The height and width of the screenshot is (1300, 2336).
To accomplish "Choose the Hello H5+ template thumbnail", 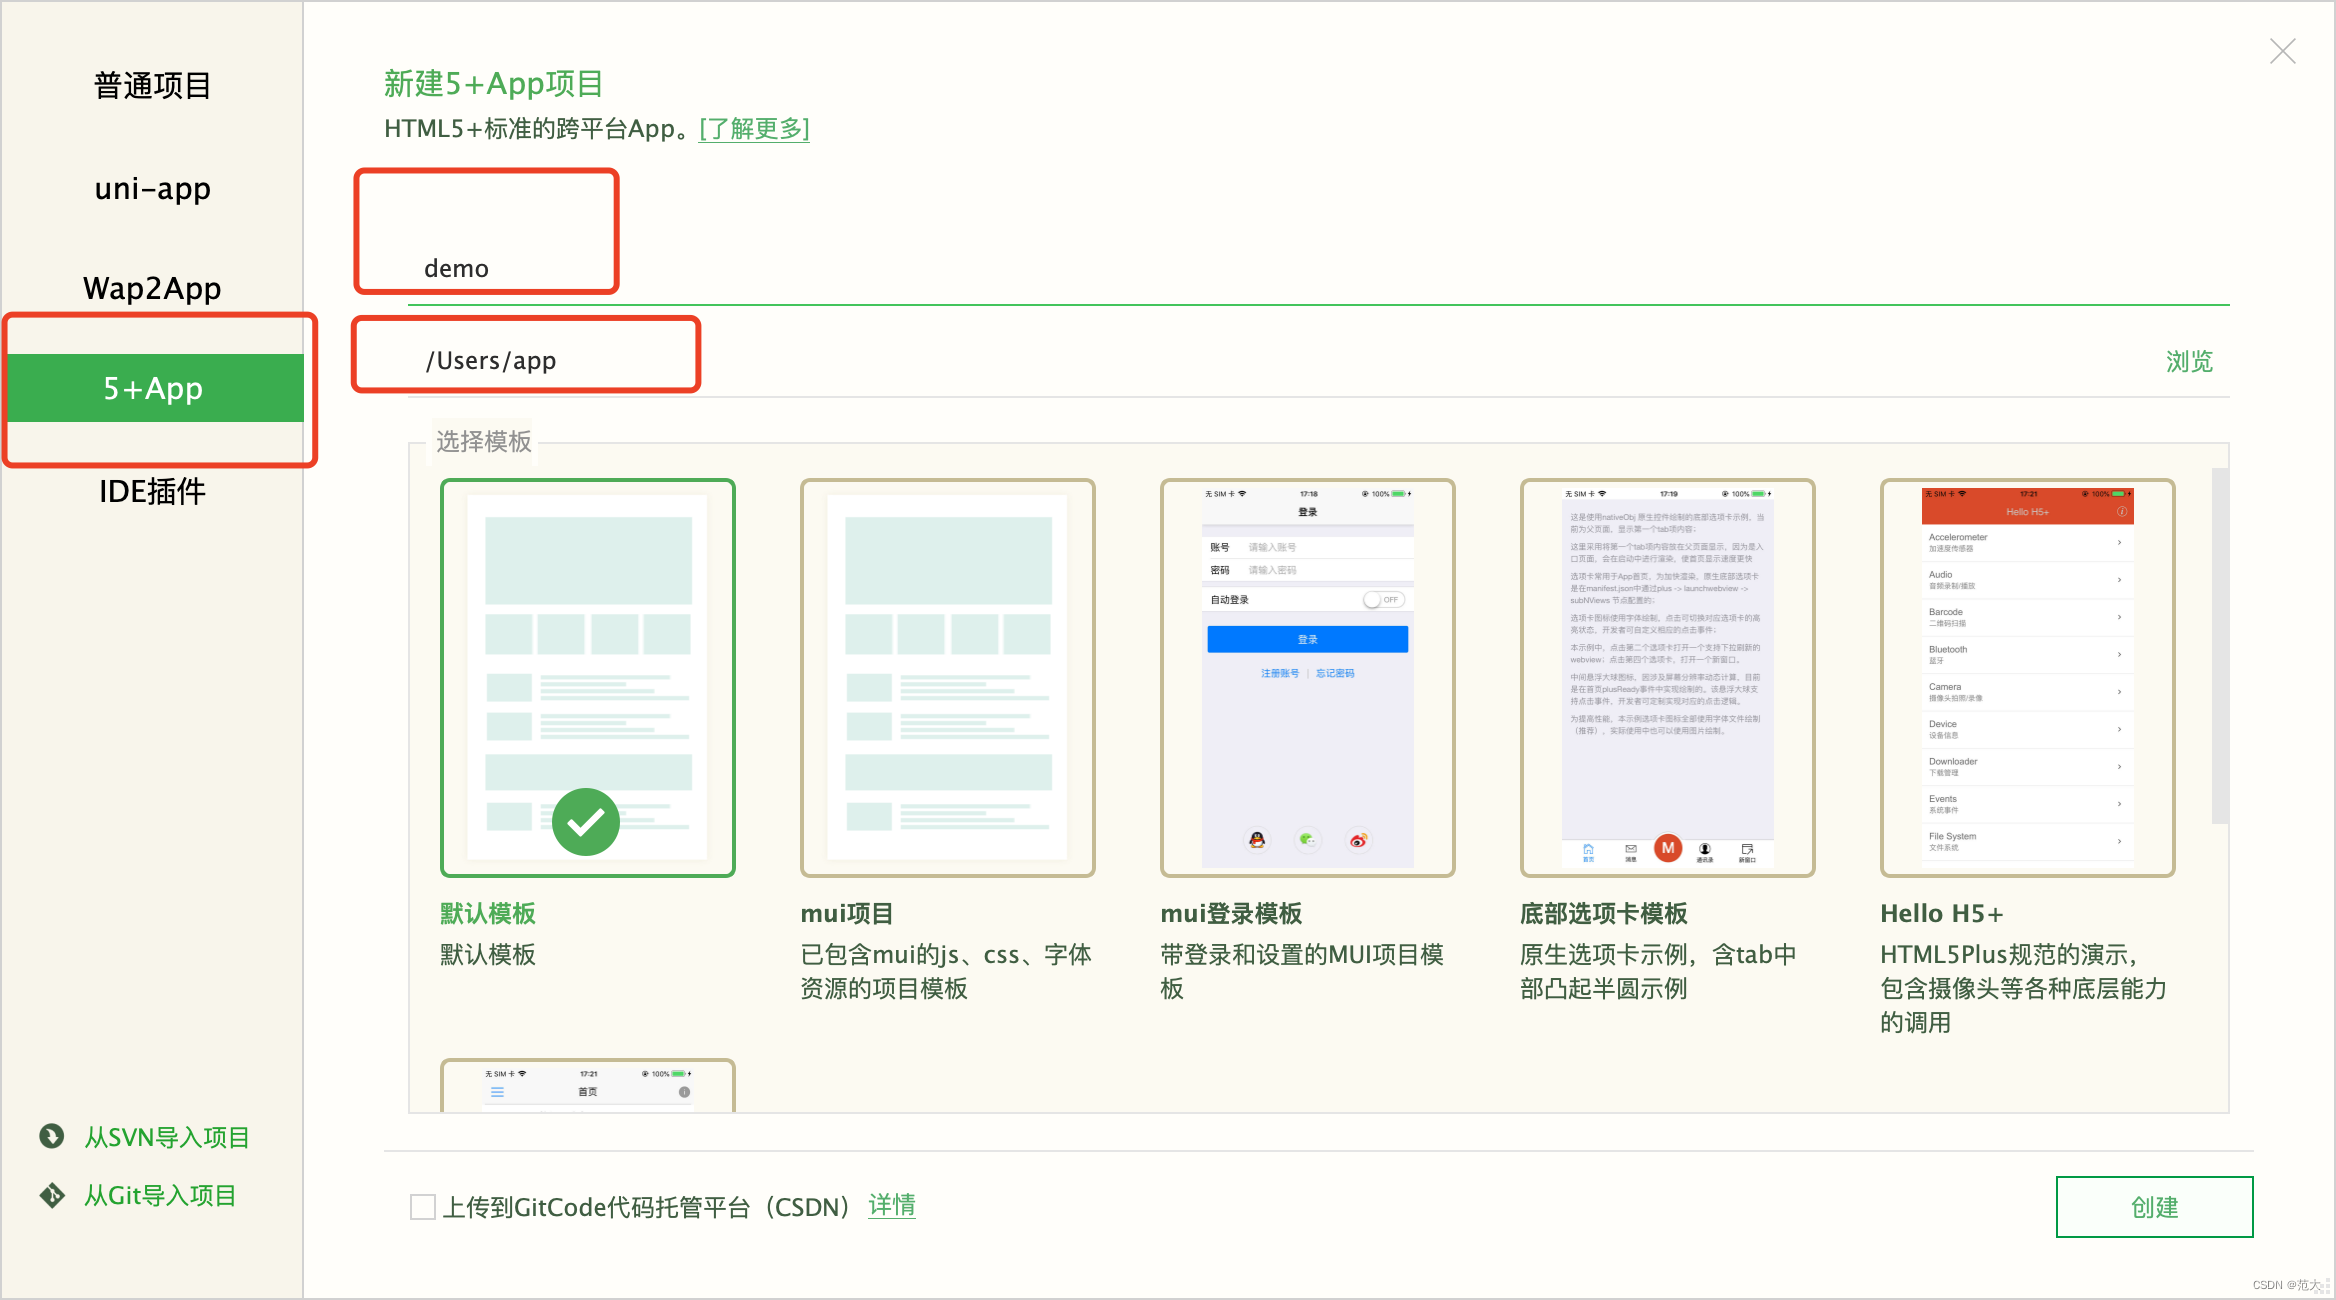I will (2028, 677).
